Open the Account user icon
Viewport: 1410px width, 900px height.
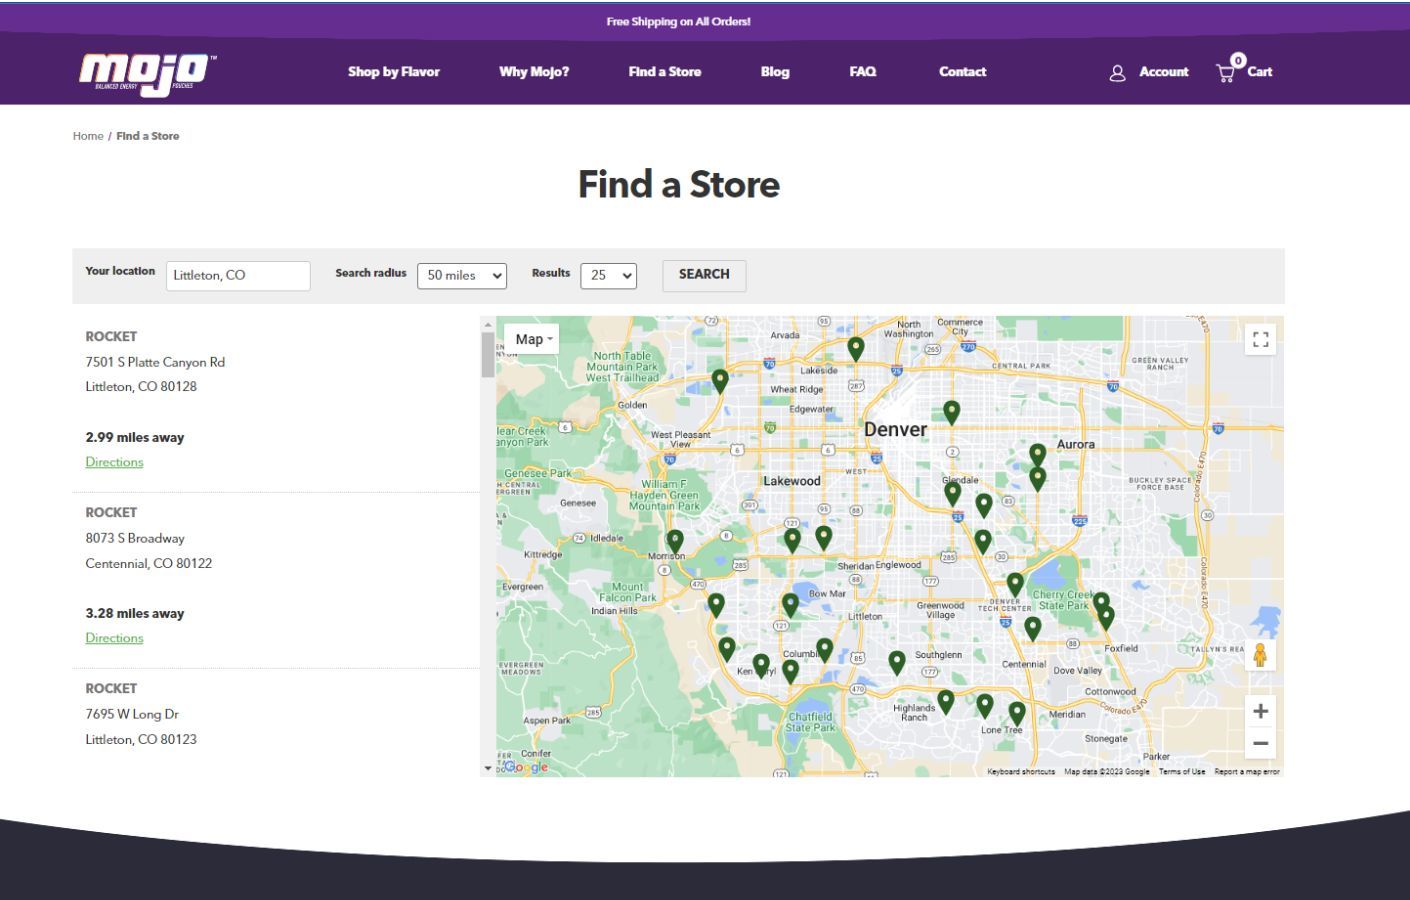(1118, 73)
